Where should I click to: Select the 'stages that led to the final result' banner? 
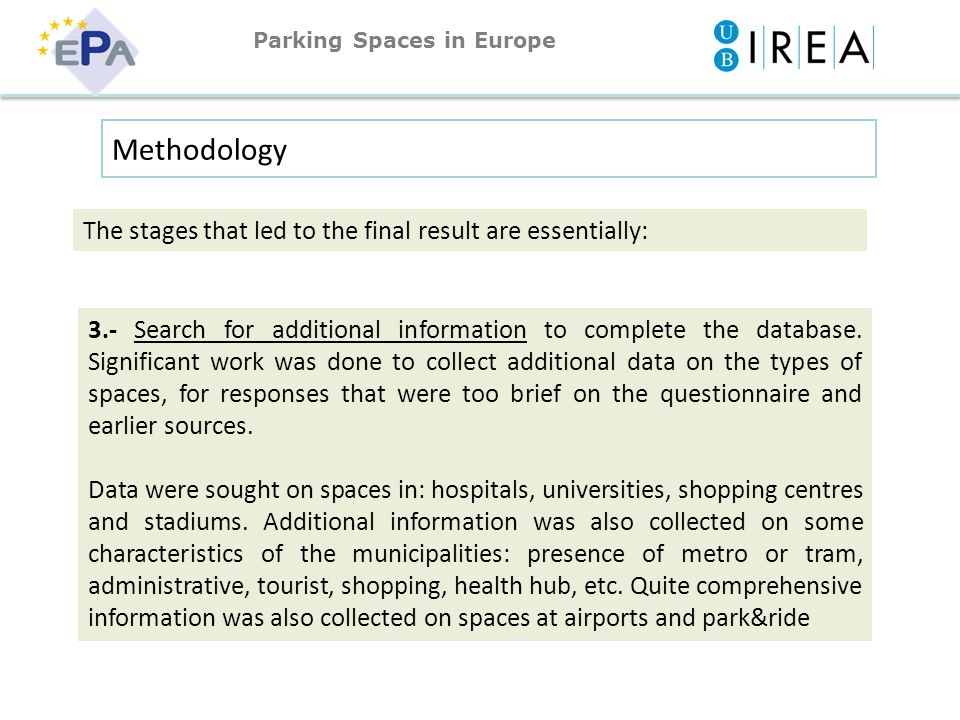(470, 230)
